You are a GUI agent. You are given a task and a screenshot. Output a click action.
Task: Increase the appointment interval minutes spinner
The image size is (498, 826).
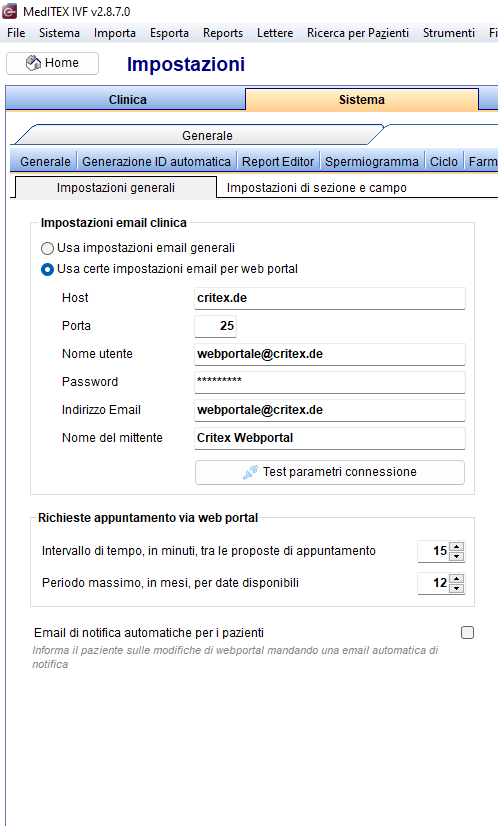coord(457,546)
